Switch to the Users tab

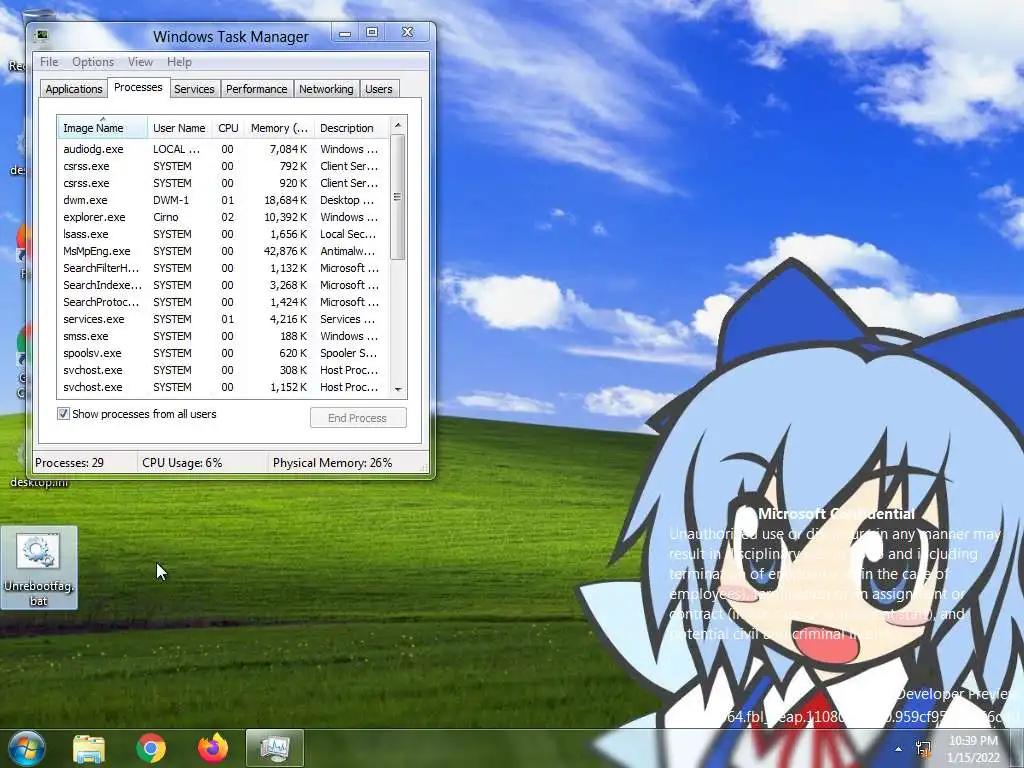tap(379, 89)
